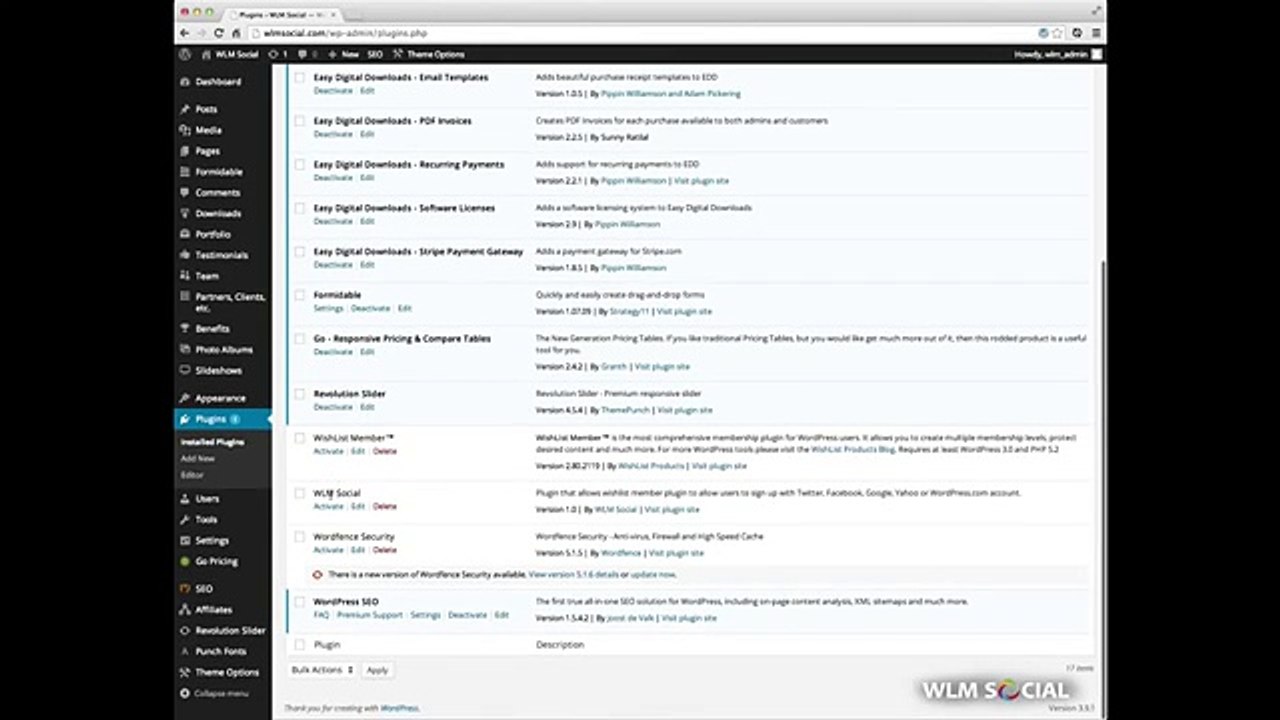Viewport: 1280px width, 720px height.
Task: Click the Benefits icon in sidebar
Action: (x=185, y=328)
